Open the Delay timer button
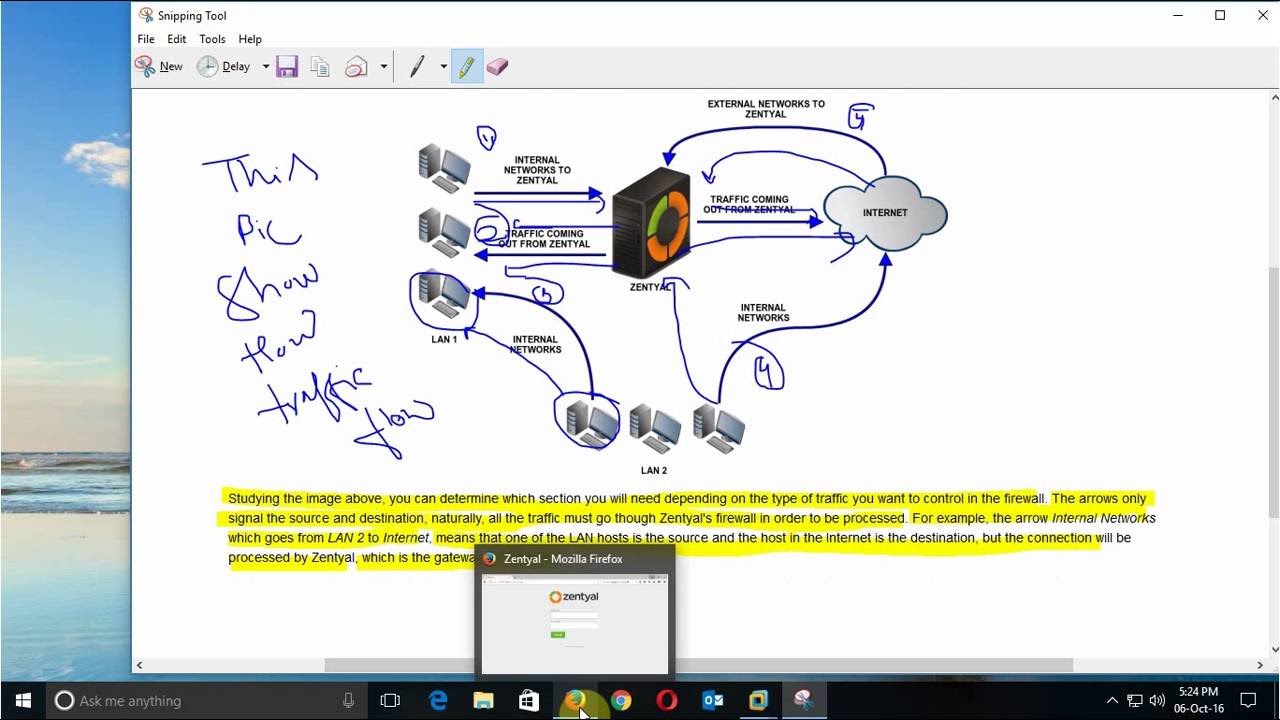The image size is (1280, 720). coord(224,67)
